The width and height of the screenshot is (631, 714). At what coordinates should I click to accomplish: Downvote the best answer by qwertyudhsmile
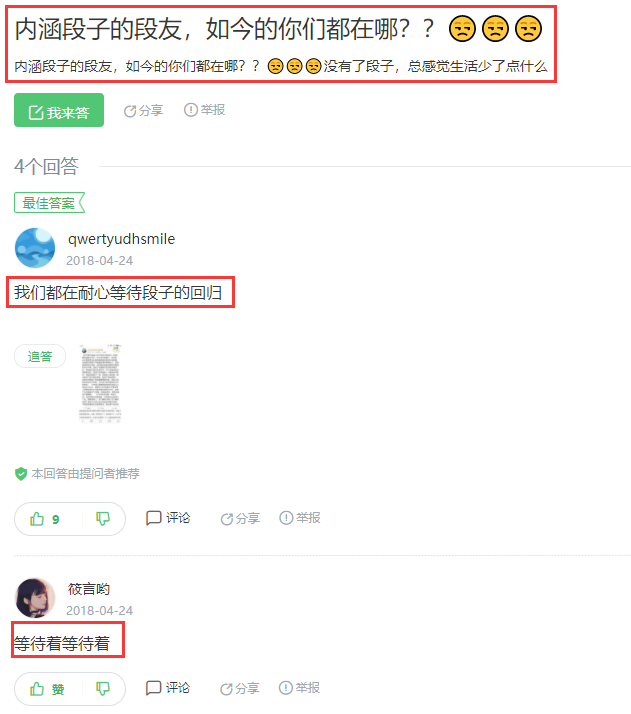103,519
